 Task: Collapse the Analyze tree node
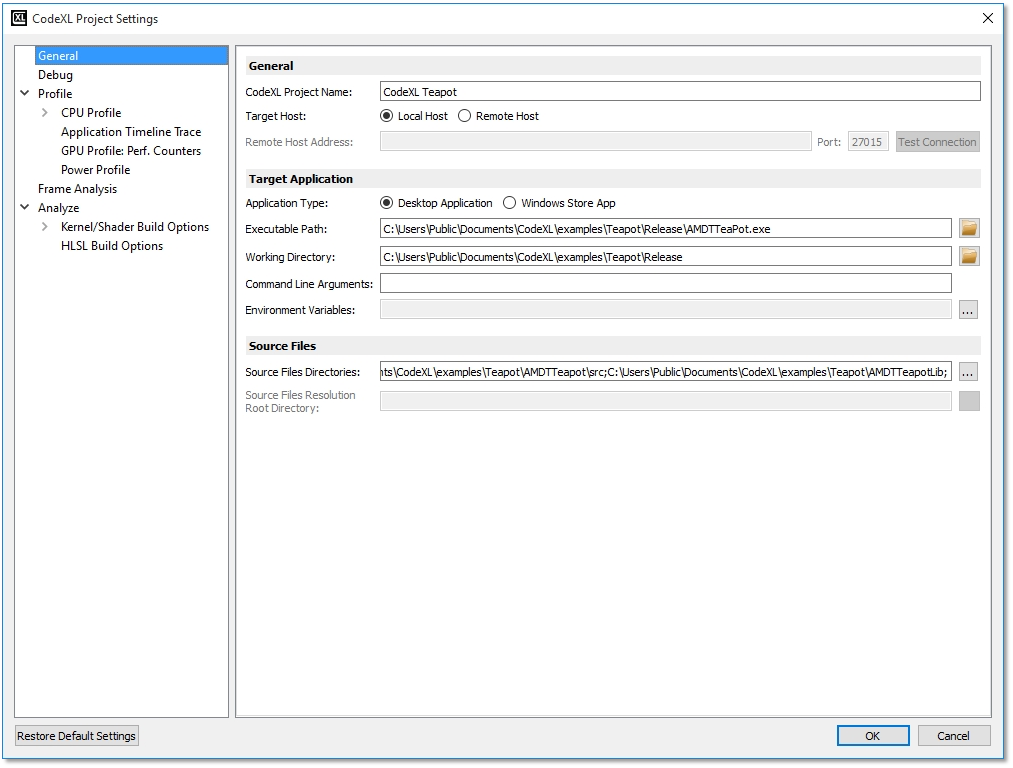25,207
